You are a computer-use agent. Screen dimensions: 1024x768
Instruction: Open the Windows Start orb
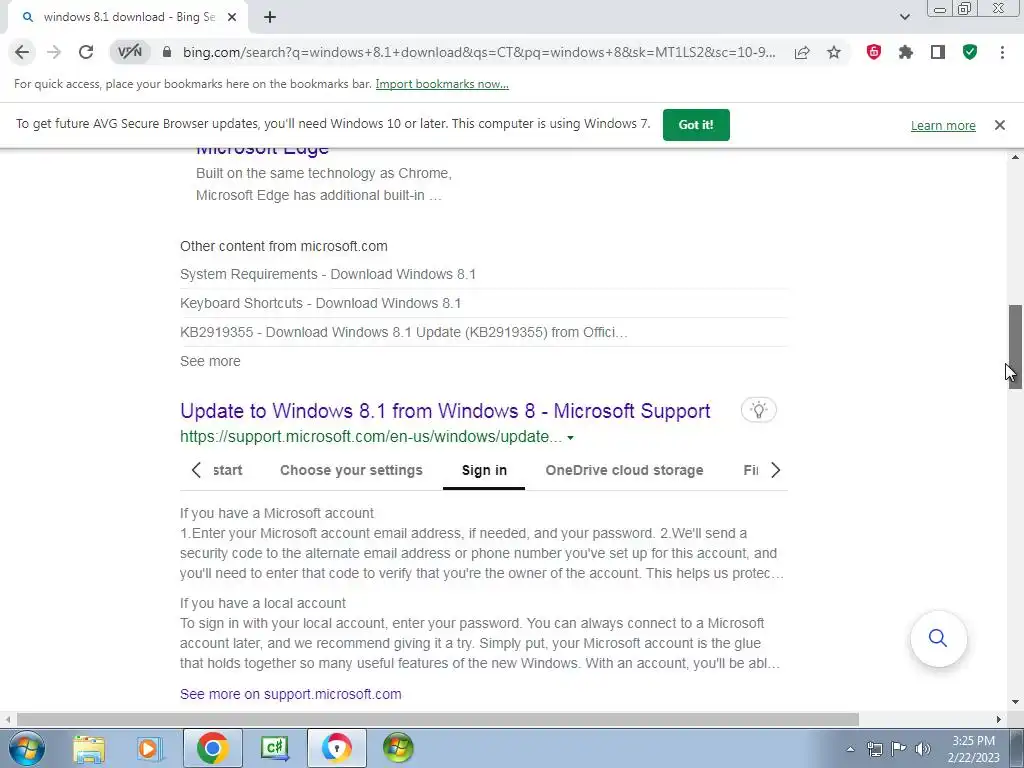[26, 748]
